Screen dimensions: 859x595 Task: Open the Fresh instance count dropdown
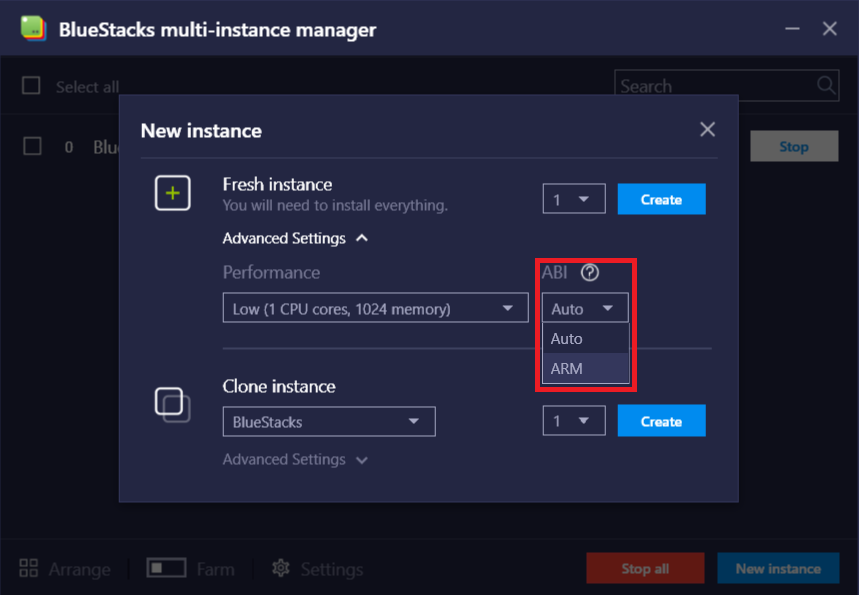click(574, 199)
